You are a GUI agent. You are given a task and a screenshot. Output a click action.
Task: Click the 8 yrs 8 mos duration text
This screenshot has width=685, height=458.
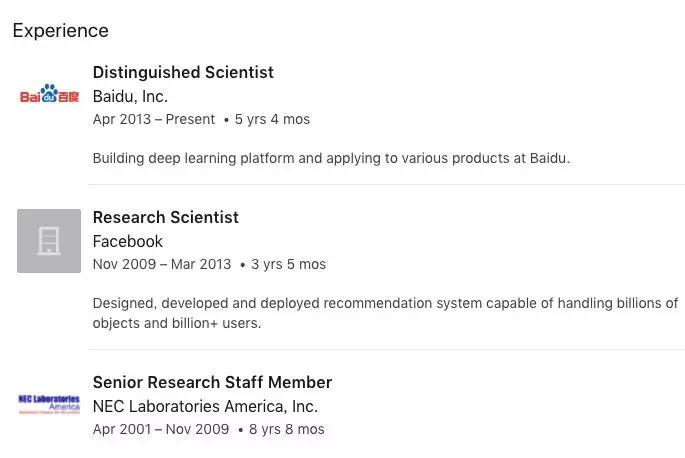click(x=287, y=429)
